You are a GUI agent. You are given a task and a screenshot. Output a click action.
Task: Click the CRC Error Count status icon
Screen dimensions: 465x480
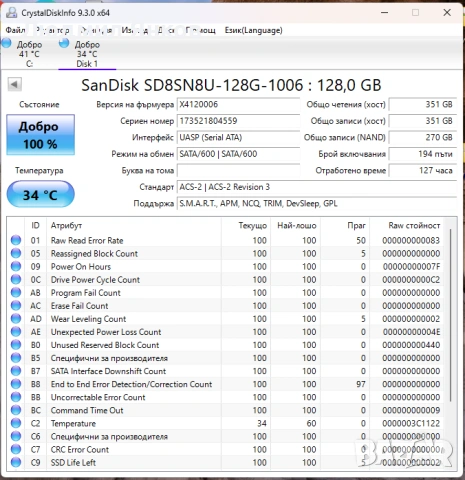(x=16, y=449)
